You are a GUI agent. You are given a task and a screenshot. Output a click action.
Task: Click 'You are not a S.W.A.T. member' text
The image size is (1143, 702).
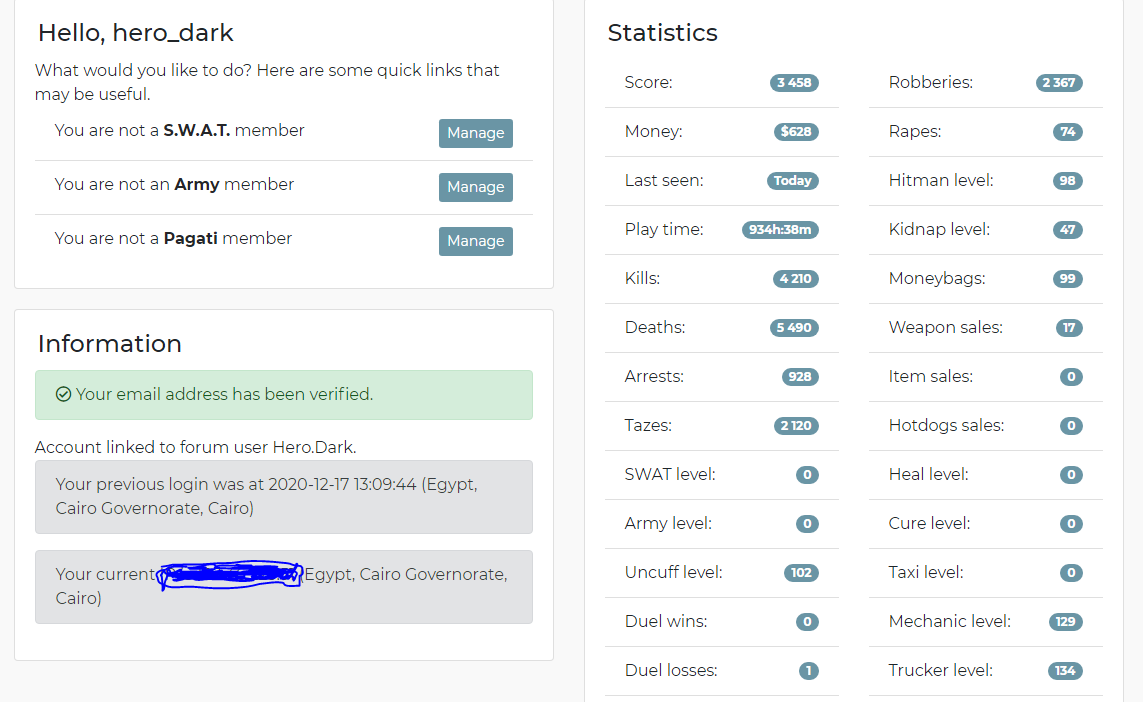coord(179,130)
